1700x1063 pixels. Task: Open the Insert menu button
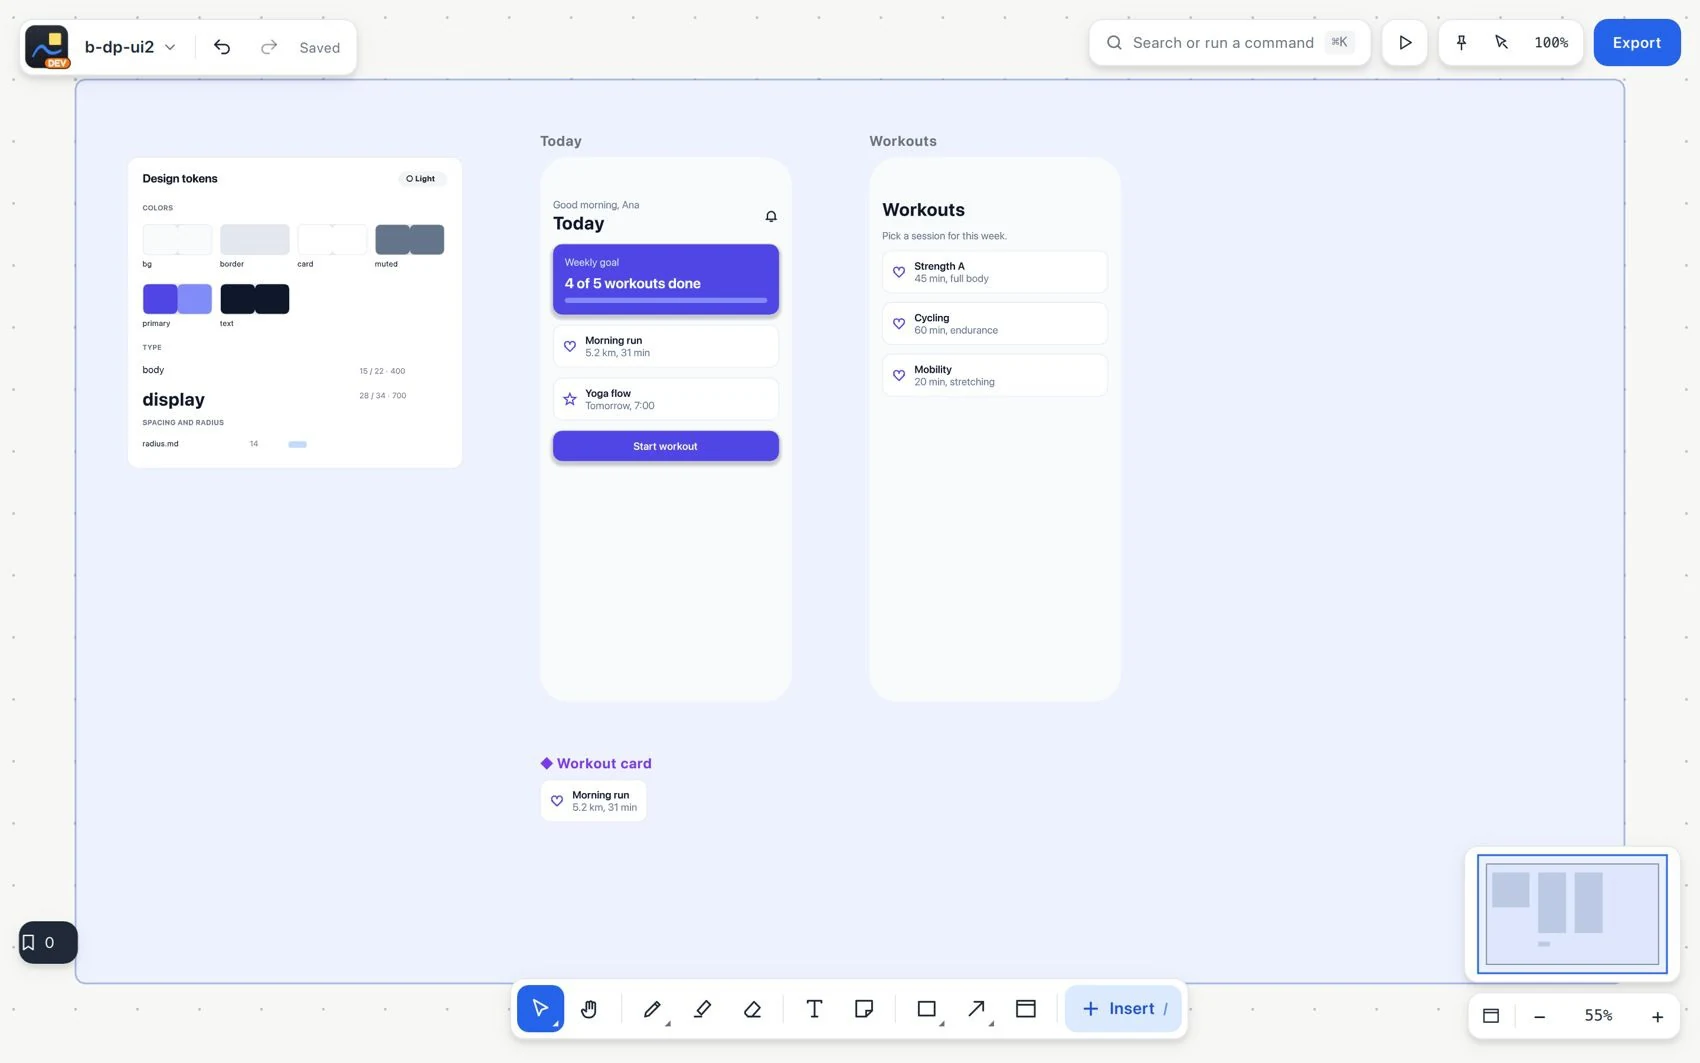[1123, 1008]
